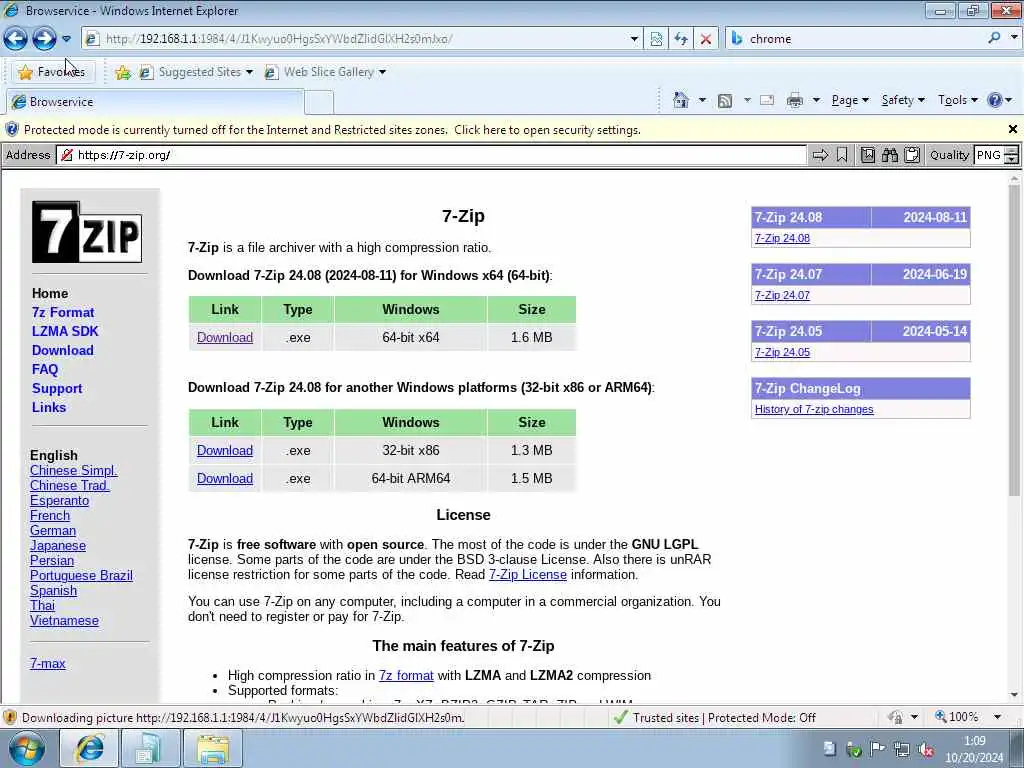Open the 7-Zip License link
This screenshot has height=768, width=1024.
(x=528, y=575)
